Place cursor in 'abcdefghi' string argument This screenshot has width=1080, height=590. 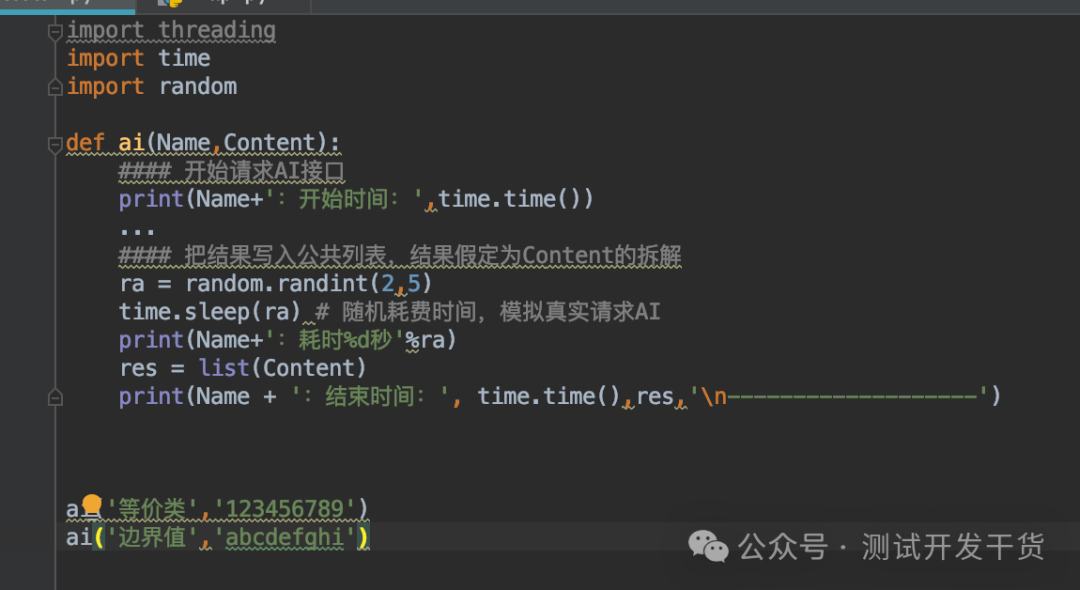click(x=284, y=538)
